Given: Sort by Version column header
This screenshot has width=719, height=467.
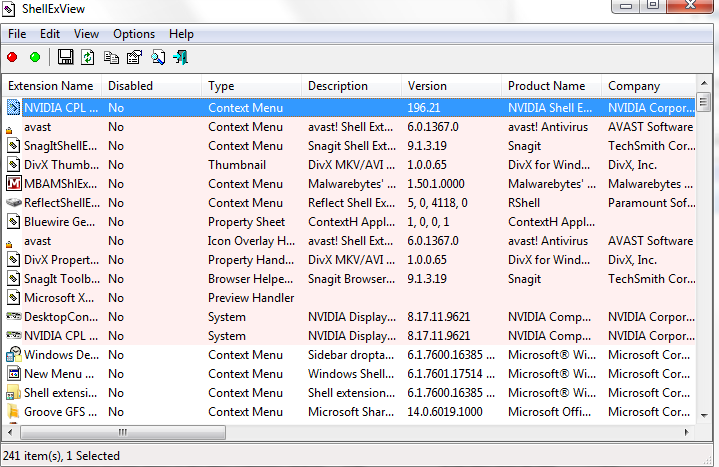Looking at the screenshot, I should click(x=451, y=86).
